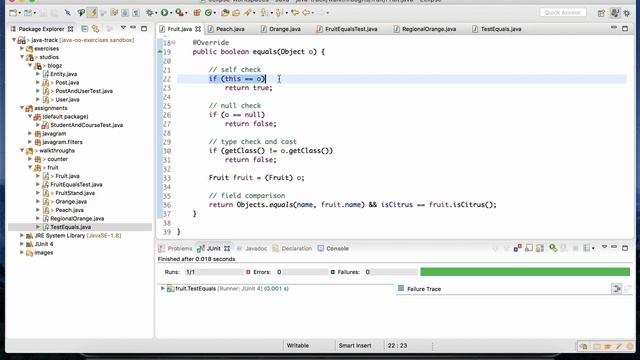Maximize the Package Explorer view
Viewport: 640px width, 360px height.
coord(144,29)
